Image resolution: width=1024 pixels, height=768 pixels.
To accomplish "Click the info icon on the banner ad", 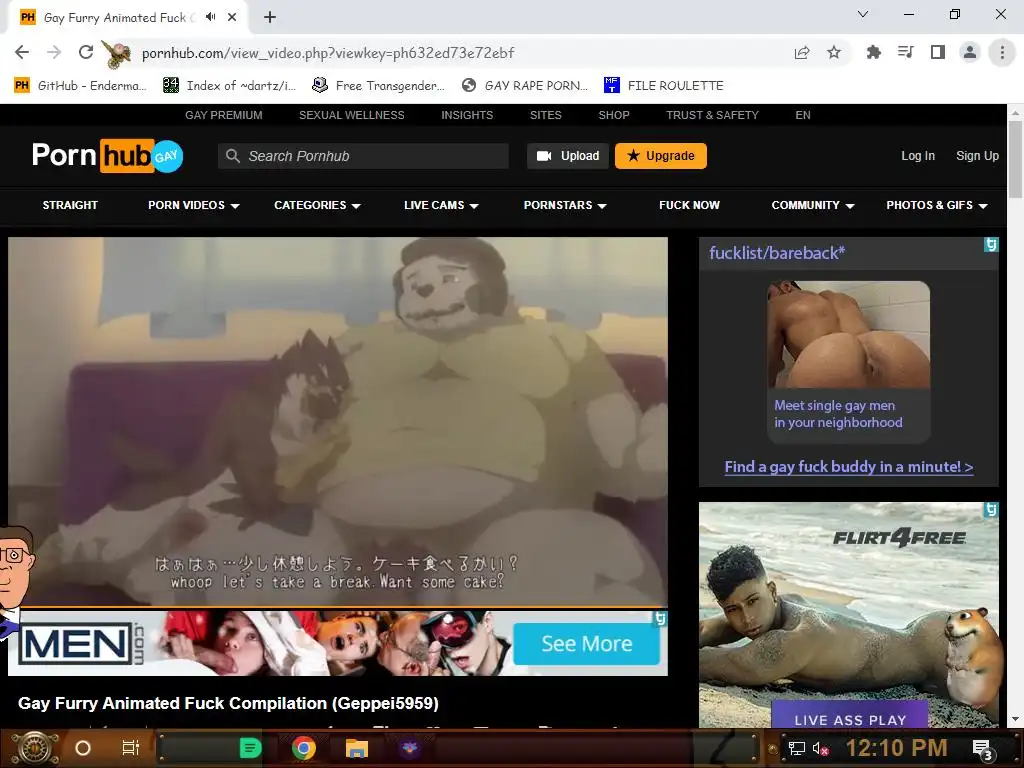I will (661, 618).
